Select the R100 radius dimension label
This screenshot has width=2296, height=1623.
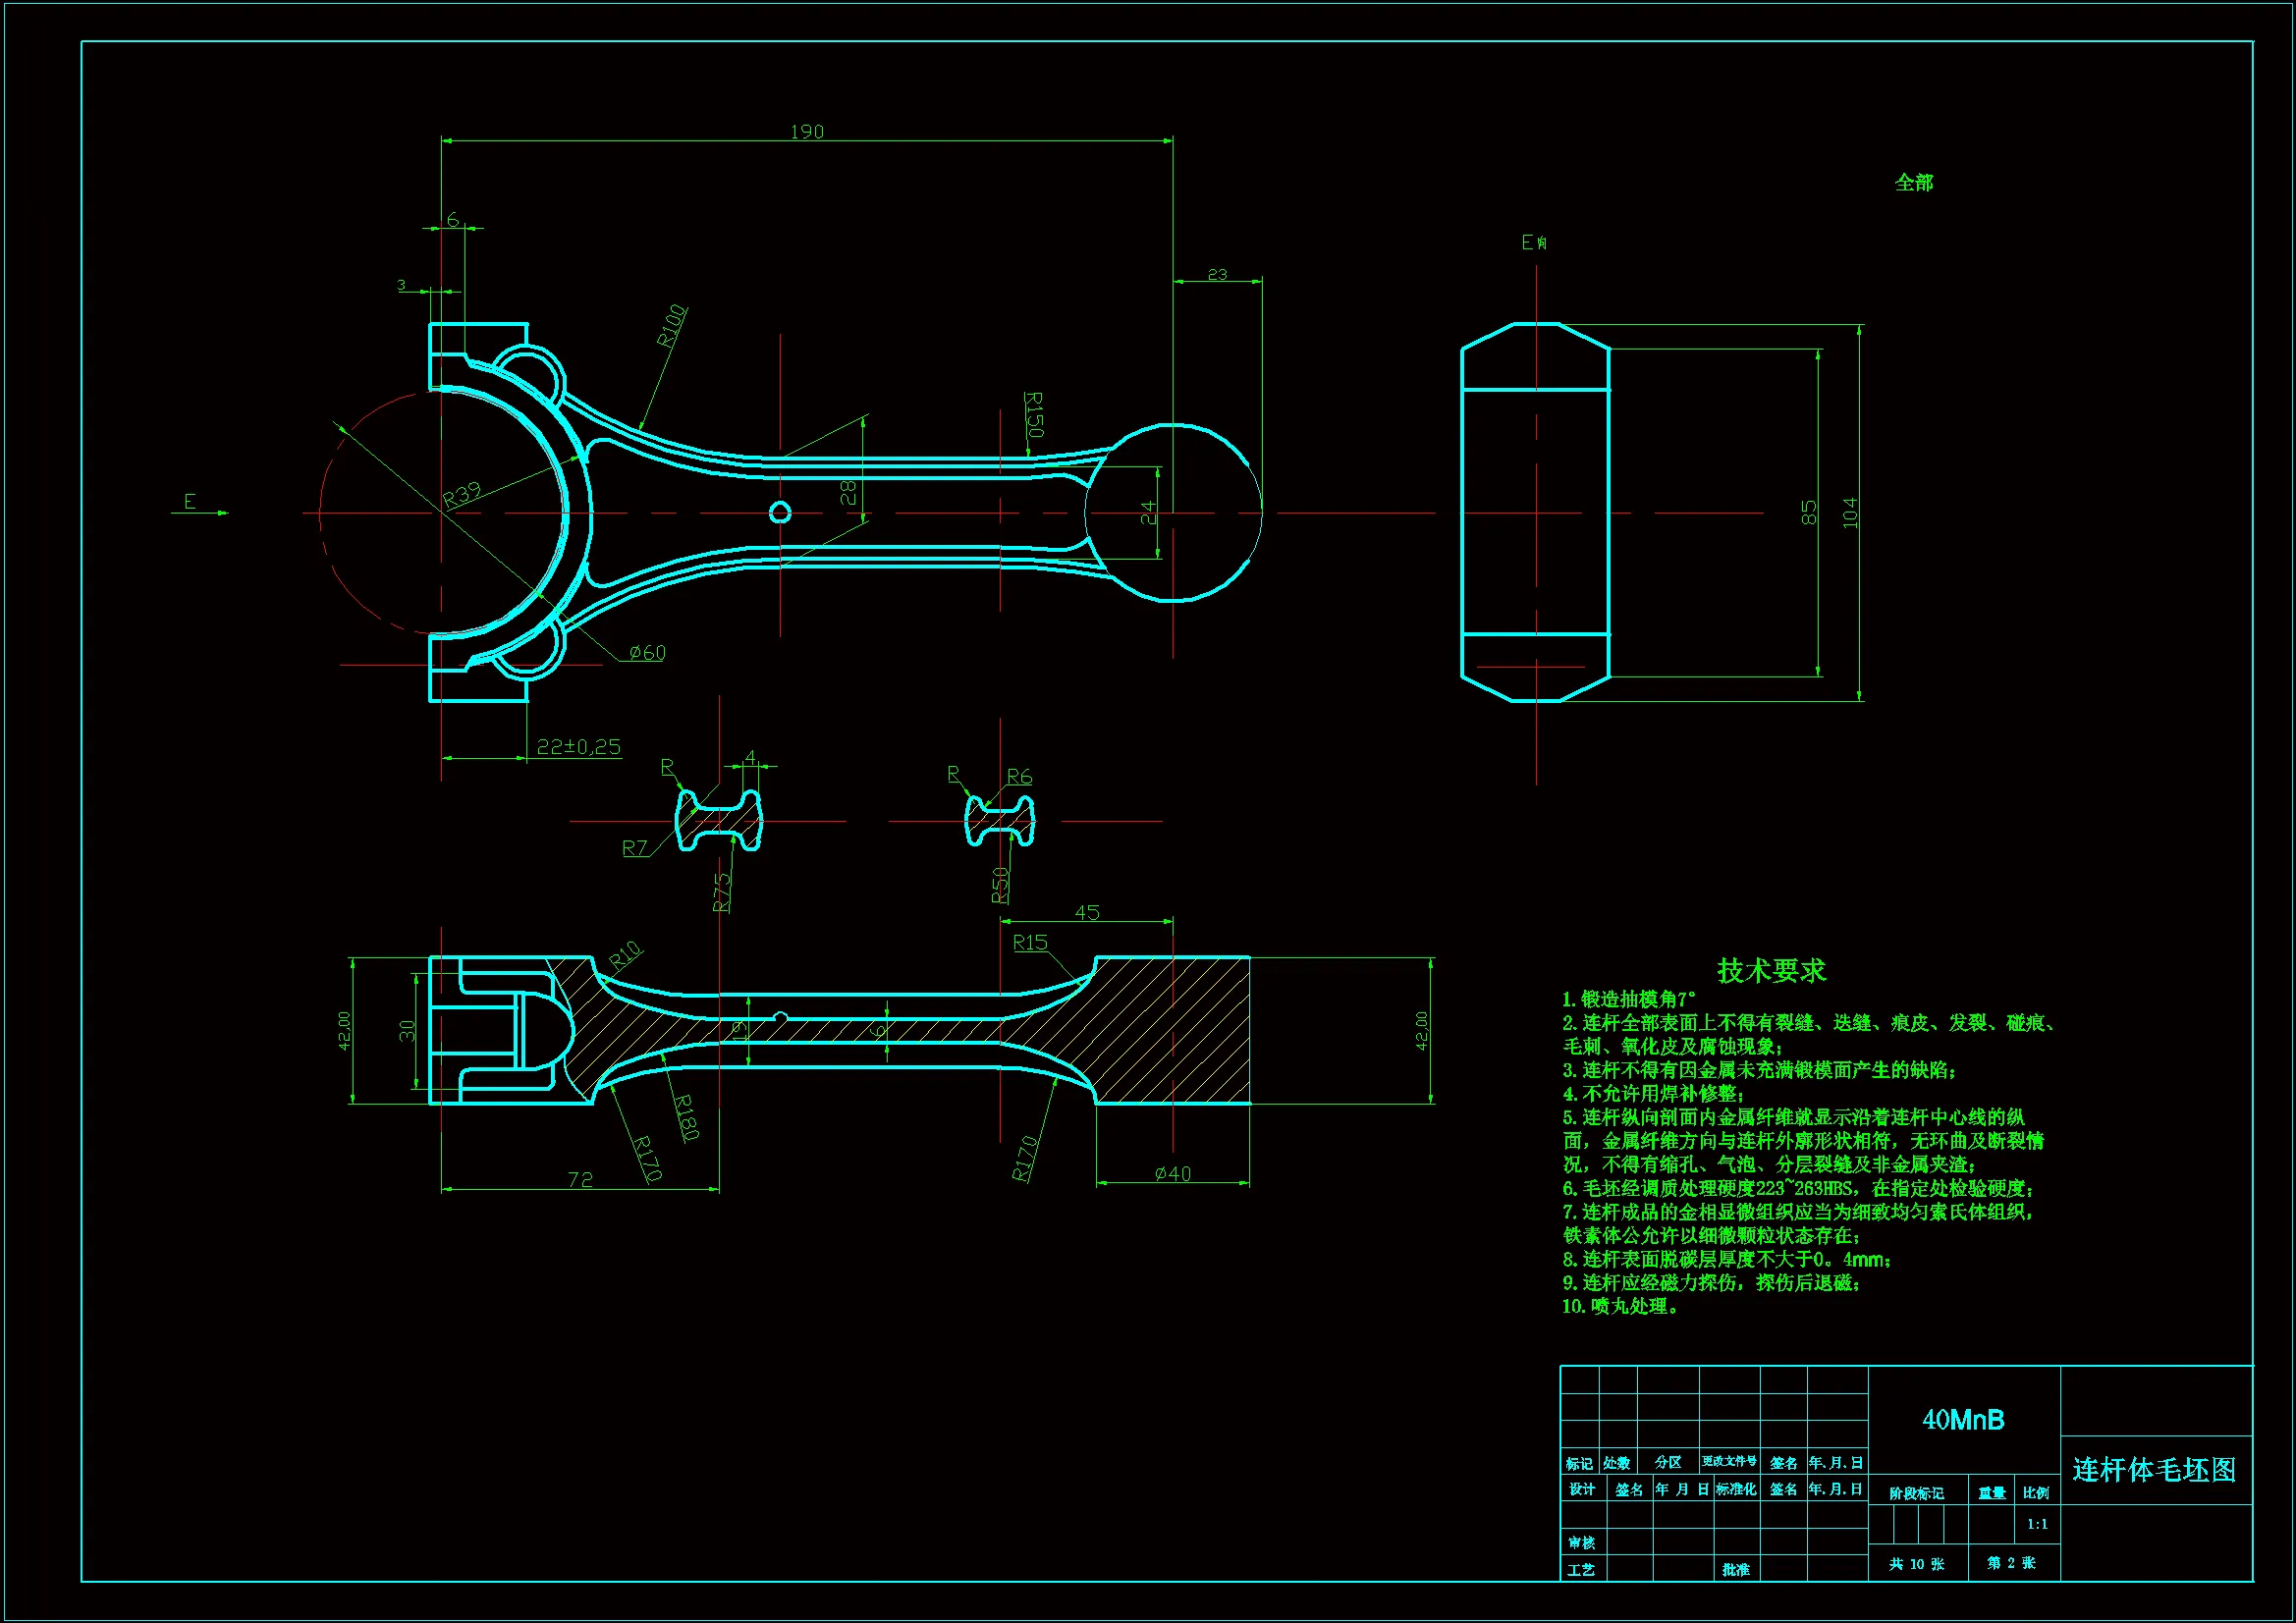click(672, 326)
